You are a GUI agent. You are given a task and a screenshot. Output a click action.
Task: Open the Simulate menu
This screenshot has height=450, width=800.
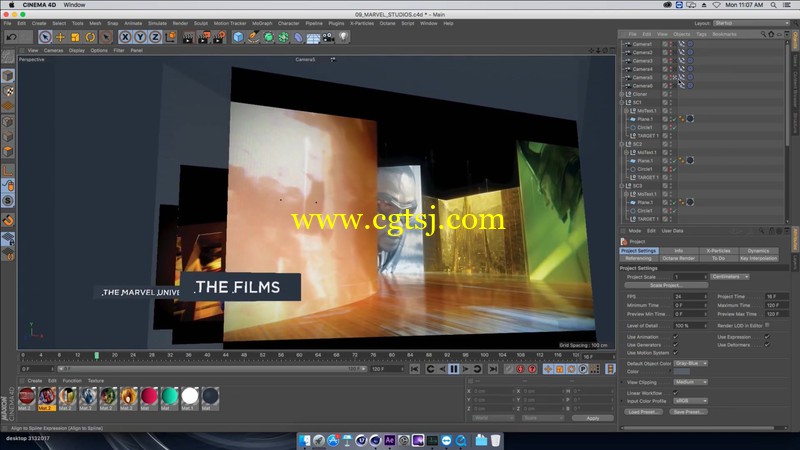157,23
